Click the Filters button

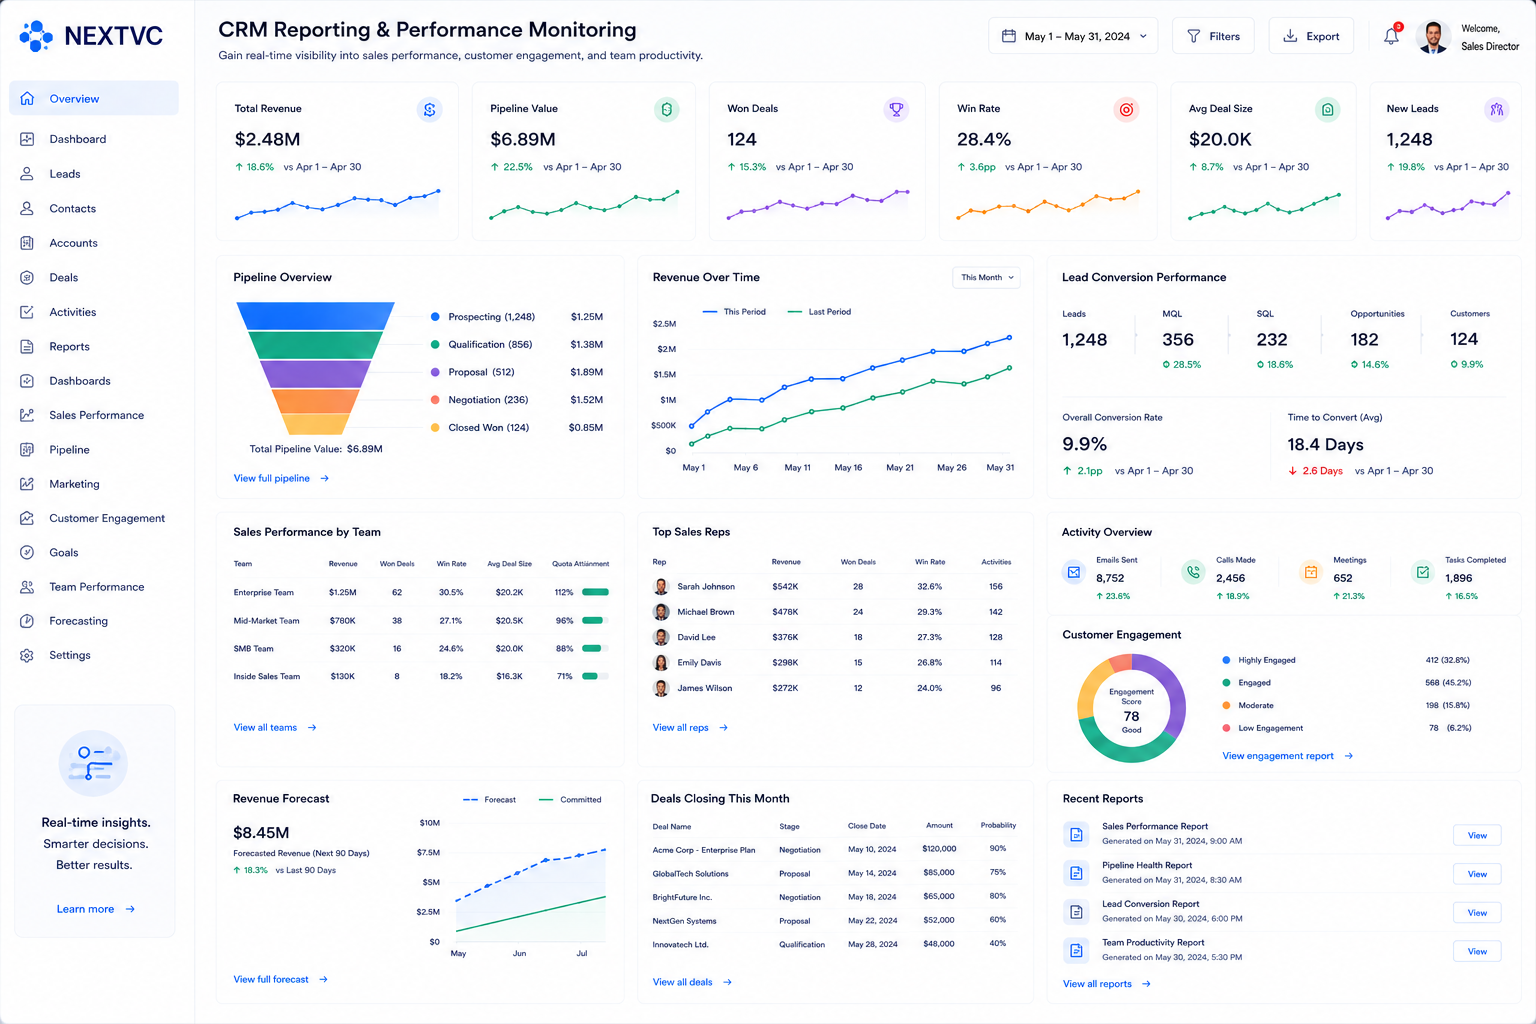1213,36
